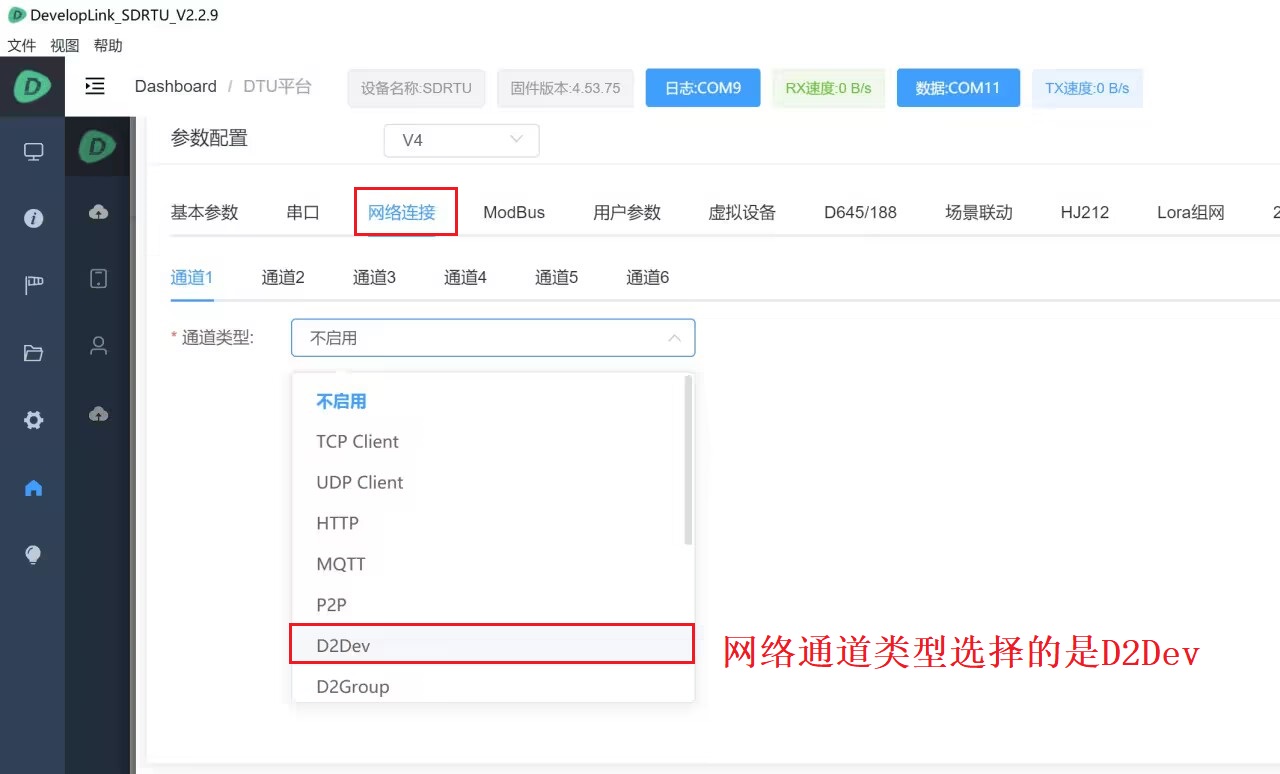Open the 视图 menu

[65, 46]
